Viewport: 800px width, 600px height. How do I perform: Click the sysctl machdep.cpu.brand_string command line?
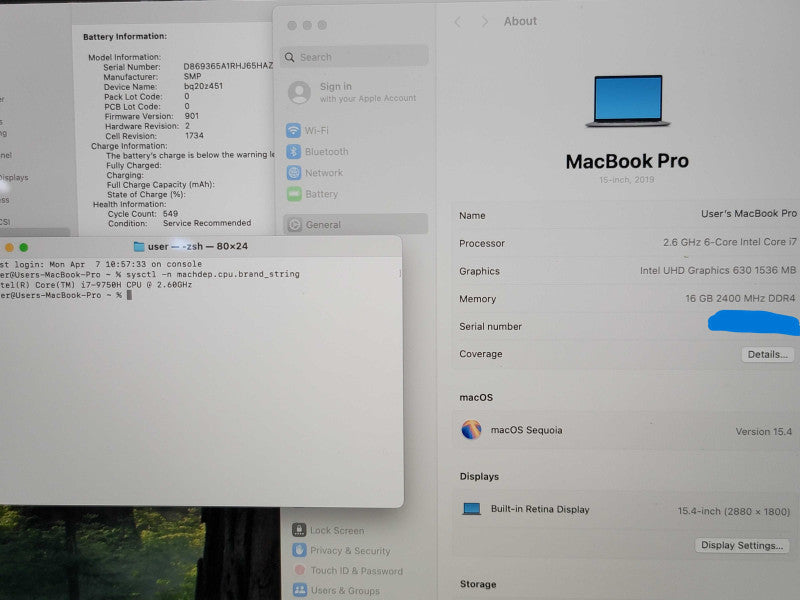pyautogui.click(x=213, y=274)
